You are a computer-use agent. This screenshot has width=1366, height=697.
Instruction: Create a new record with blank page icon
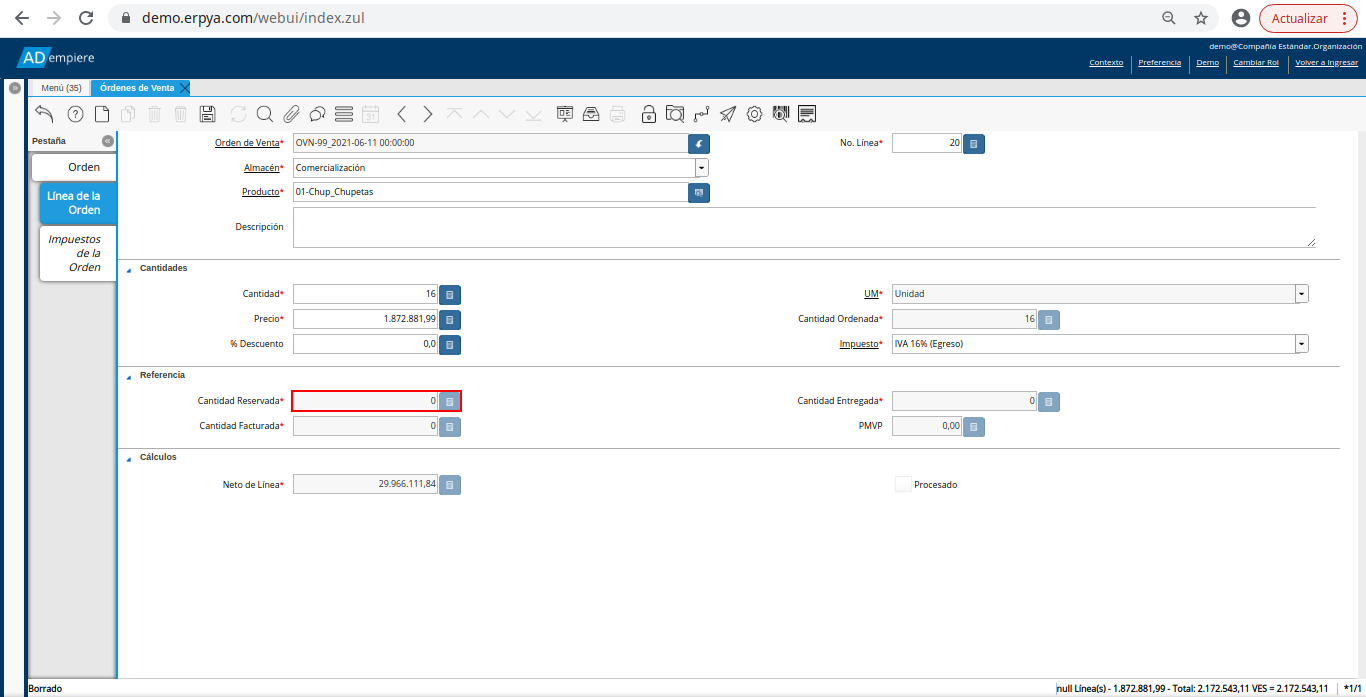102,114
